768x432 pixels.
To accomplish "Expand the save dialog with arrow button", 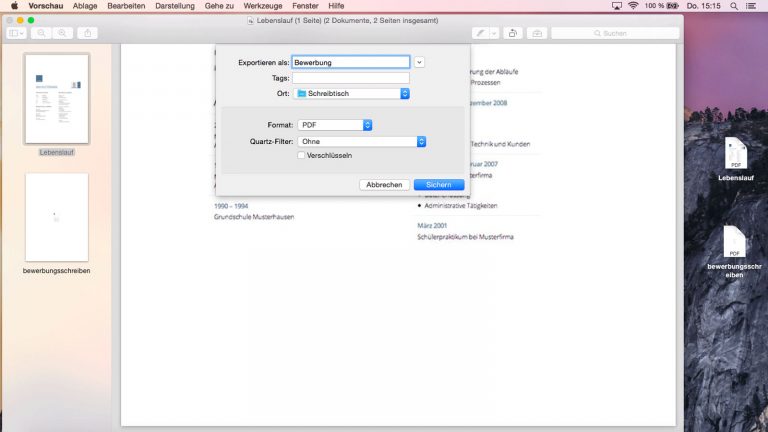I will click(x=420, y=62).
